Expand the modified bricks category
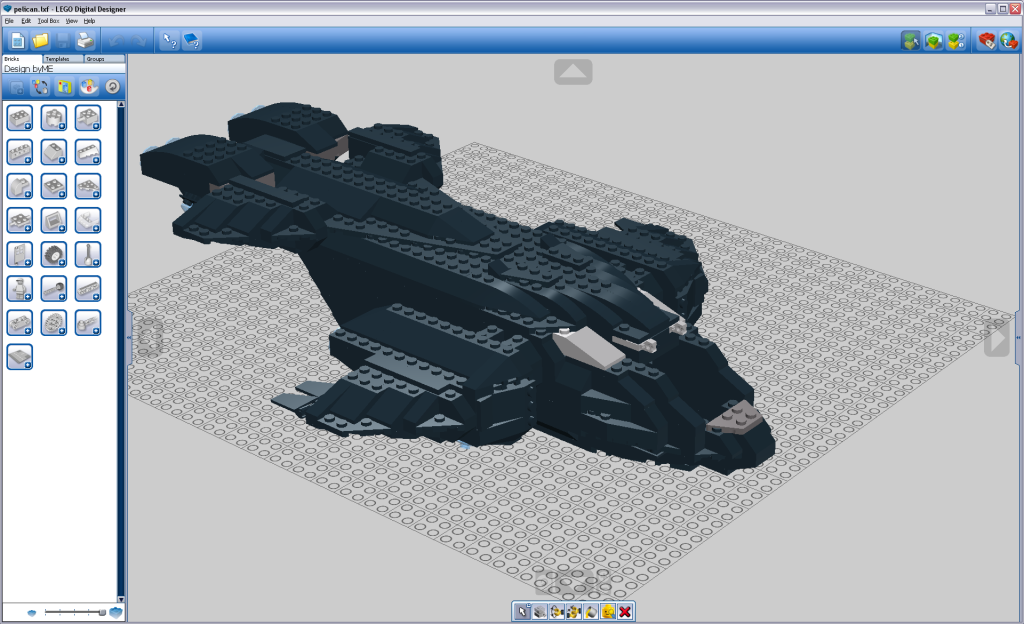The width and height of the screenshot is (1024, 624). point(88,118)
